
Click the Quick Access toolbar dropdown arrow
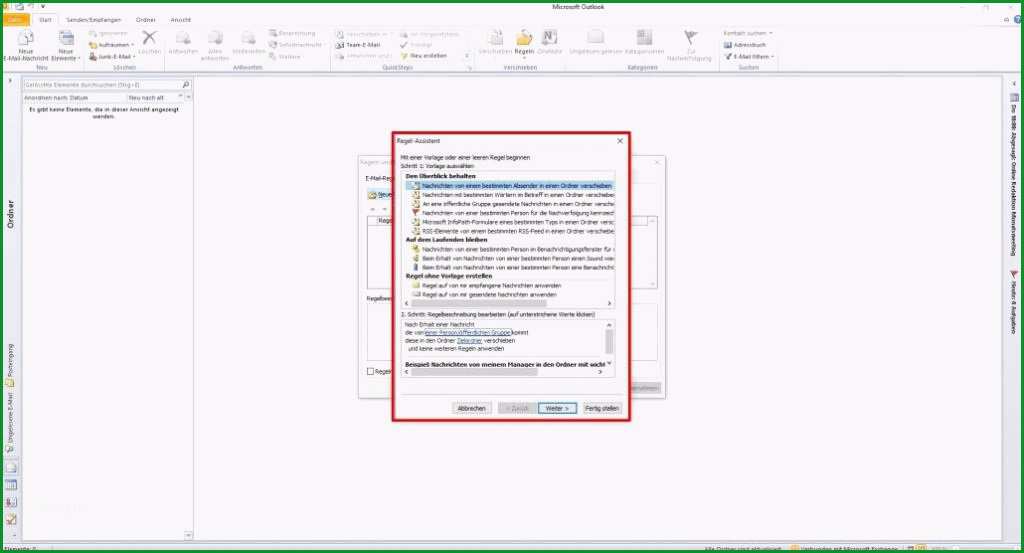tap(43, 7)
